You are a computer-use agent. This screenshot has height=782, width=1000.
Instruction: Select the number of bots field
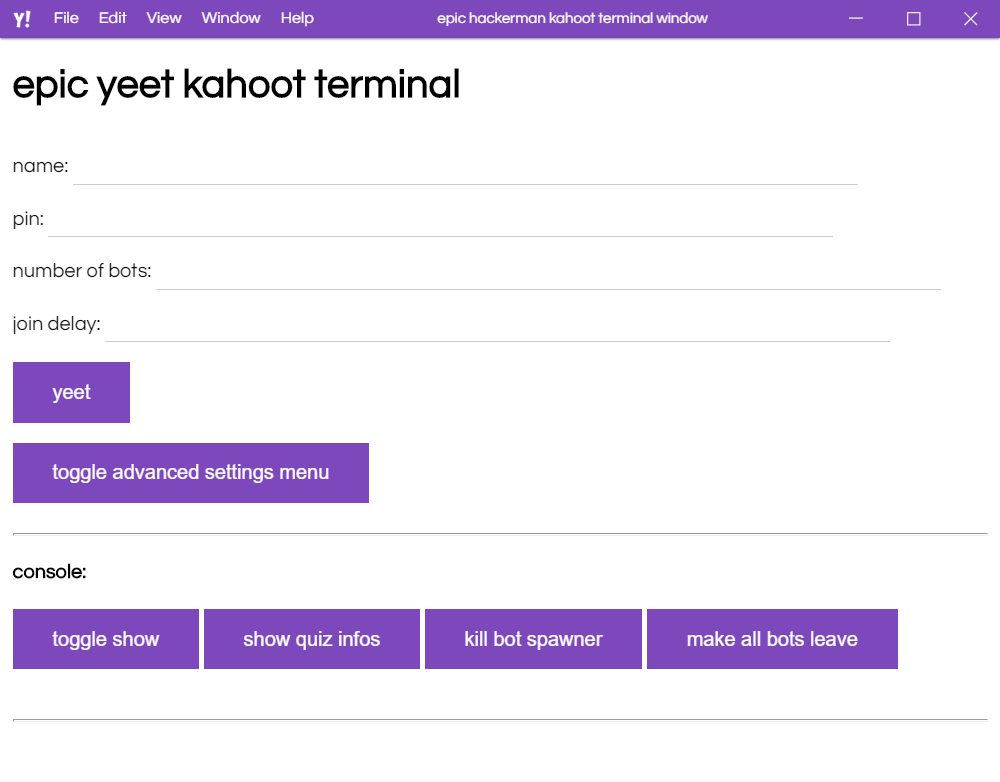pos(548,272)
